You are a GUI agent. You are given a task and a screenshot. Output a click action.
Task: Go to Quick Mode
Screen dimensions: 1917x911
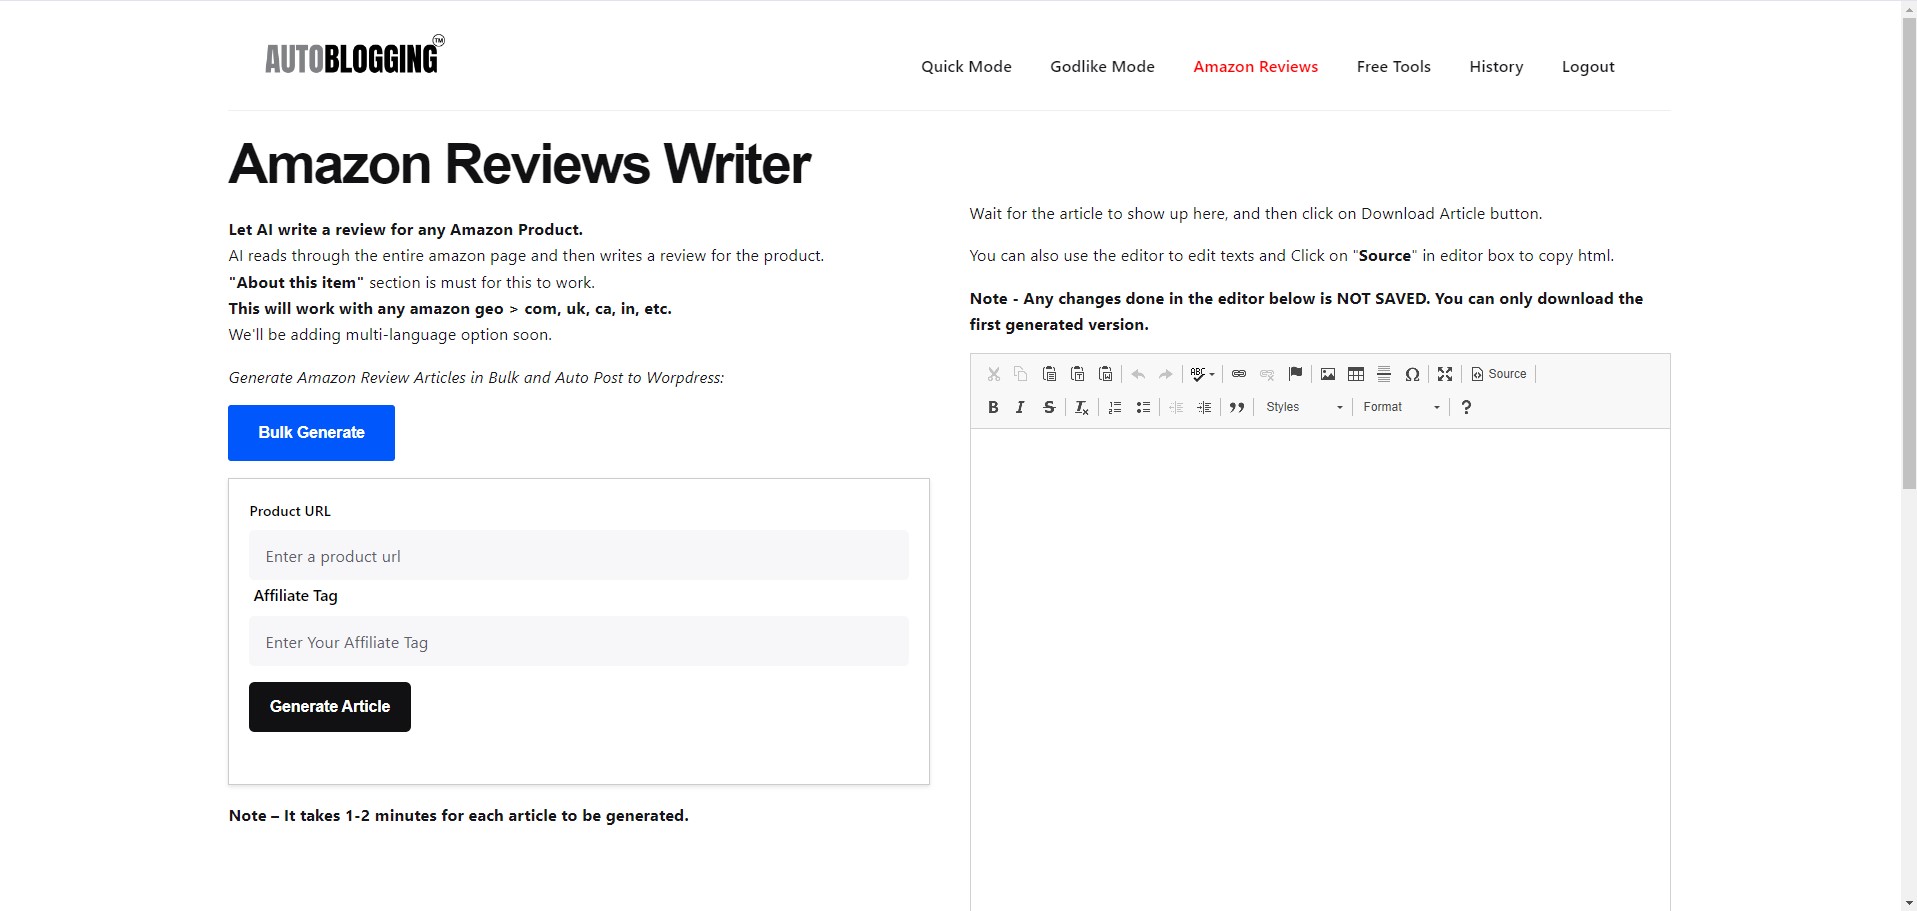tap(966, 67)
